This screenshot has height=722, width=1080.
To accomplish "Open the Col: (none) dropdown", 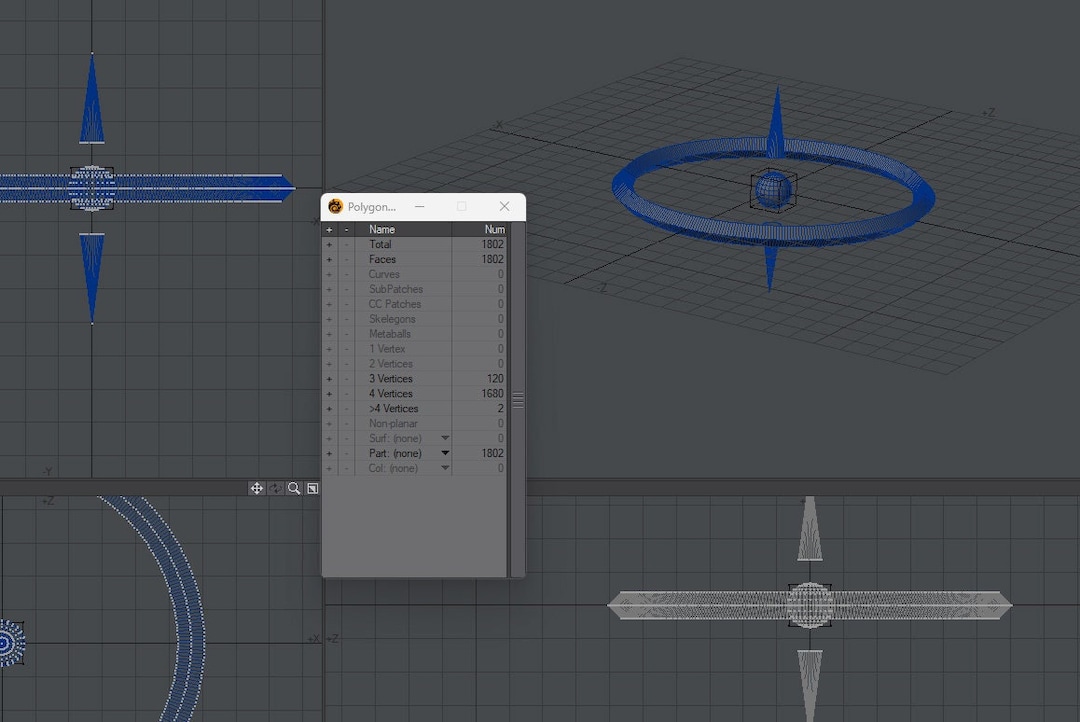I will coord(443,468).
